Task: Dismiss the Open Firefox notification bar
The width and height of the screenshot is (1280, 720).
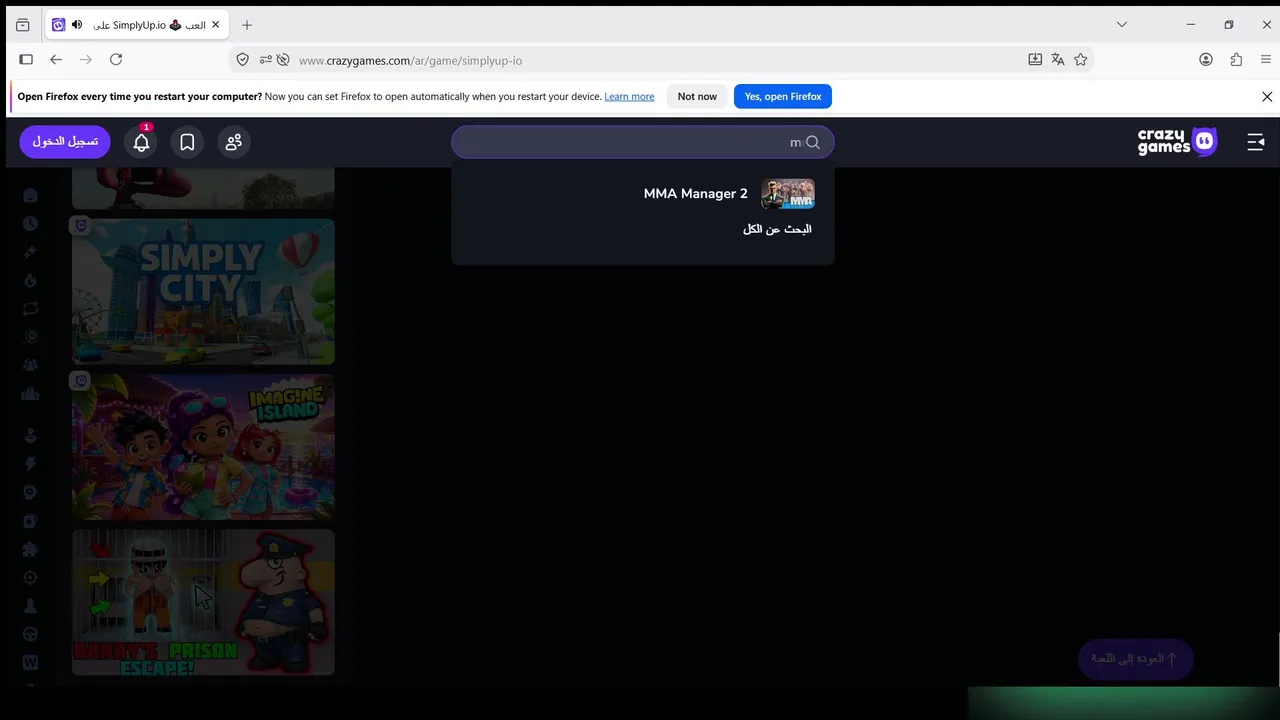Action: coord(1267,97)
